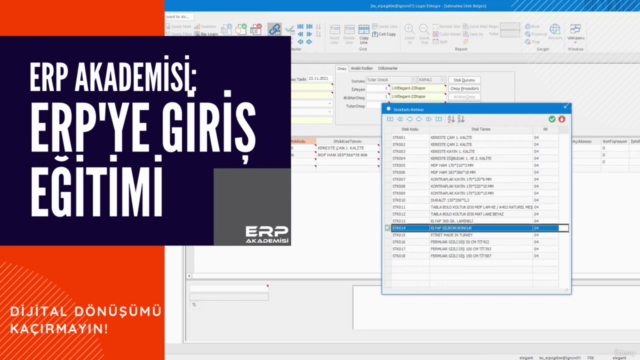The image size is (640, 360).
Task: Click the Insert Line grid icon
Action: point(335,34)
